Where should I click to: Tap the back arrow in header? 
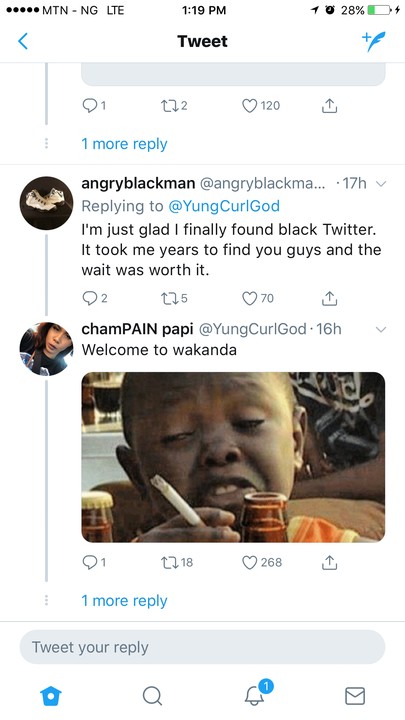pyautogui.click(x=23, y=41)
